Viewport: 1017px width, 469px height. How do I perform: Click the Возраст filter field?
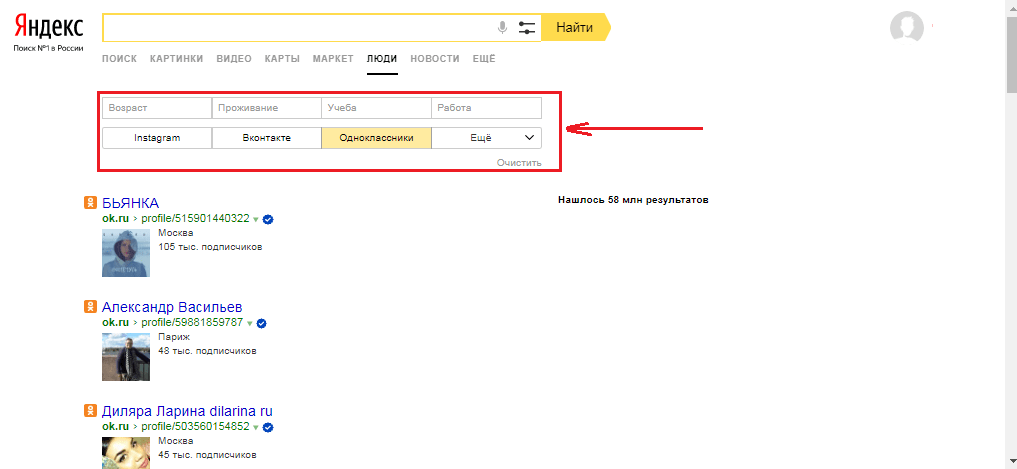(x=157, y=108)
